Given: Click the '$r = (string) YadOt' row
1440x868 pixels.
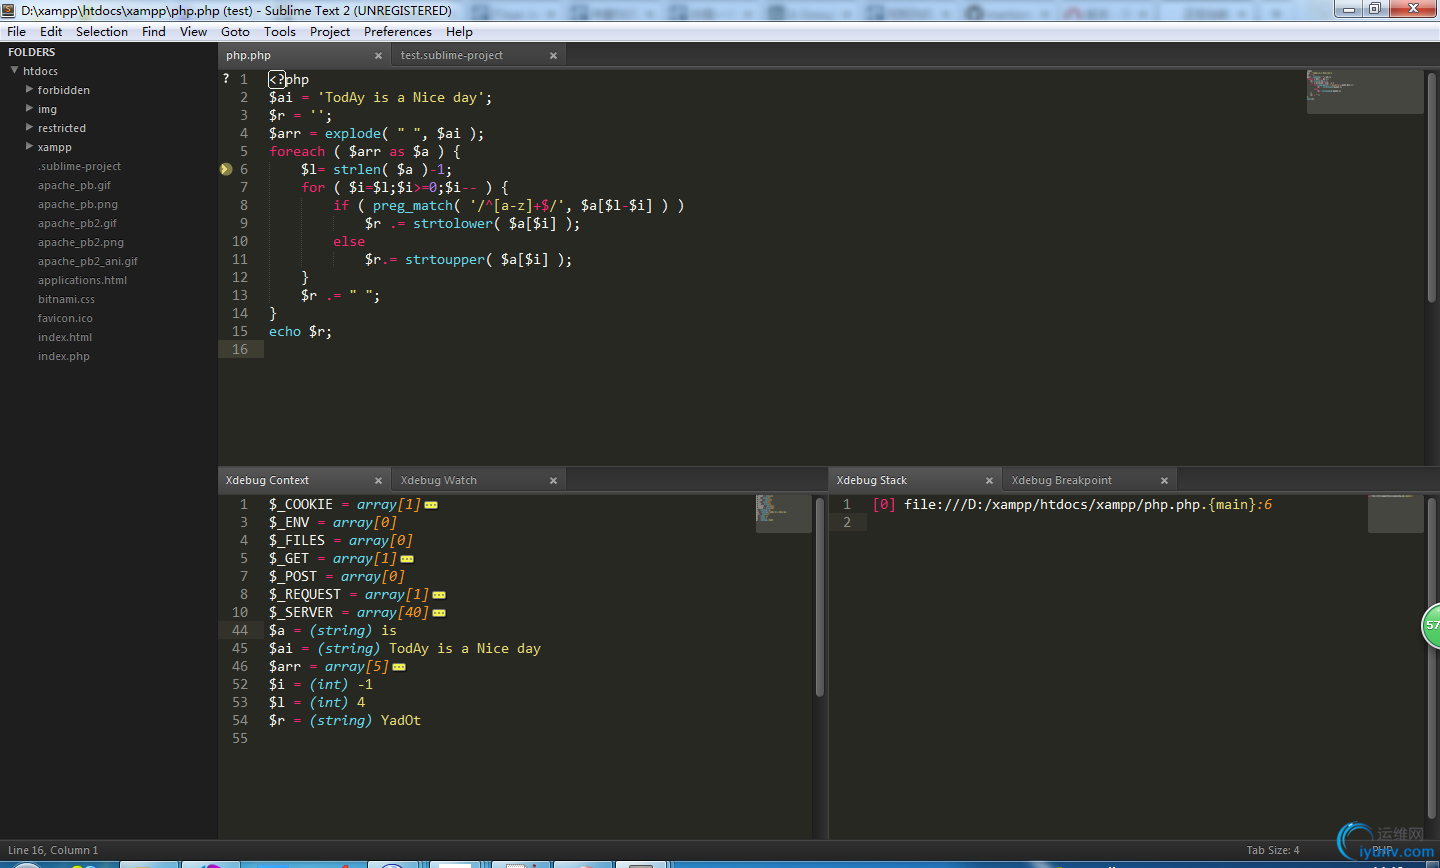Looking at the screenshot, I should [x=345, y=721].
